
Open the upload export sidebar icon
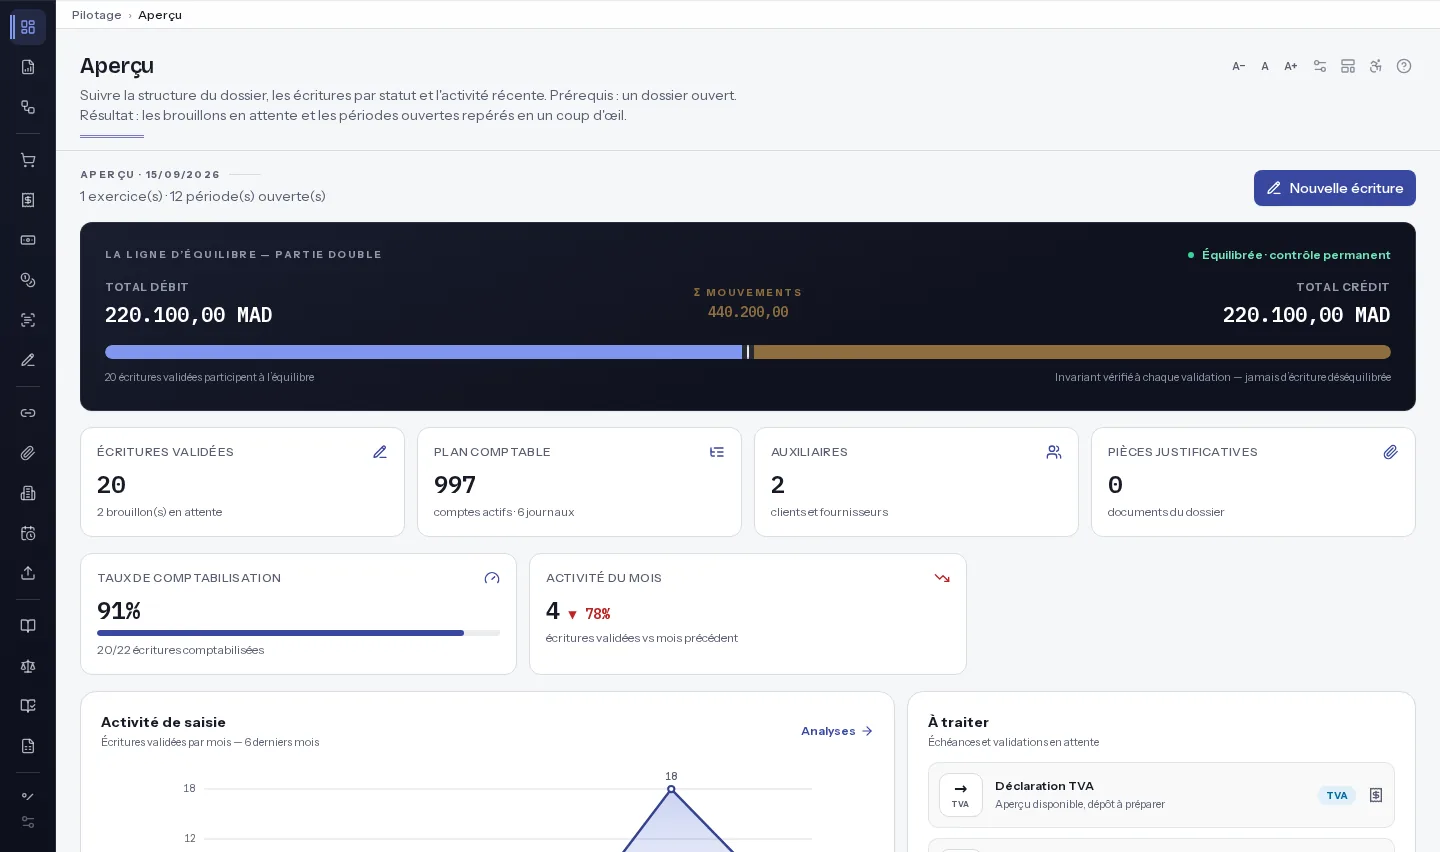28,573
